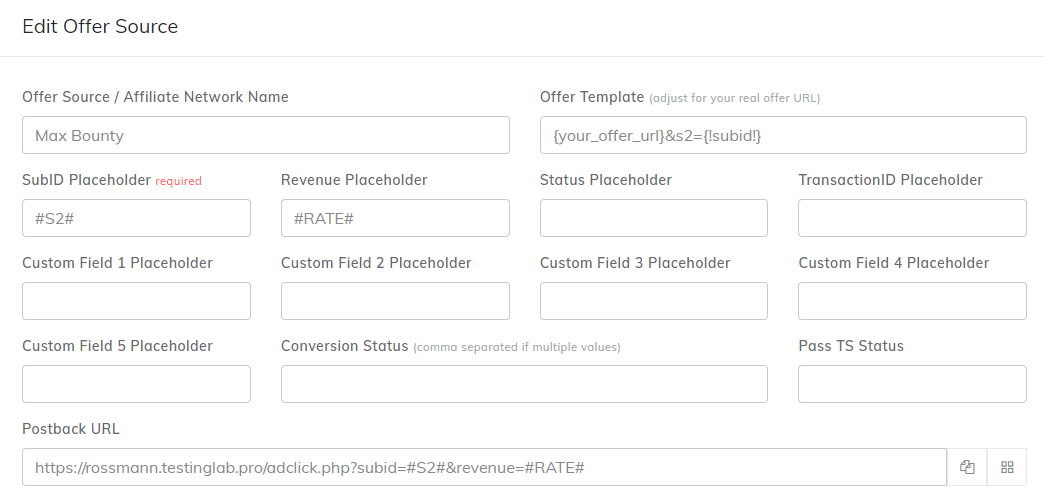Click the 'Custom Field 5 Placeholder' label
1044x499 pixels.
click(x=117, y=346)
